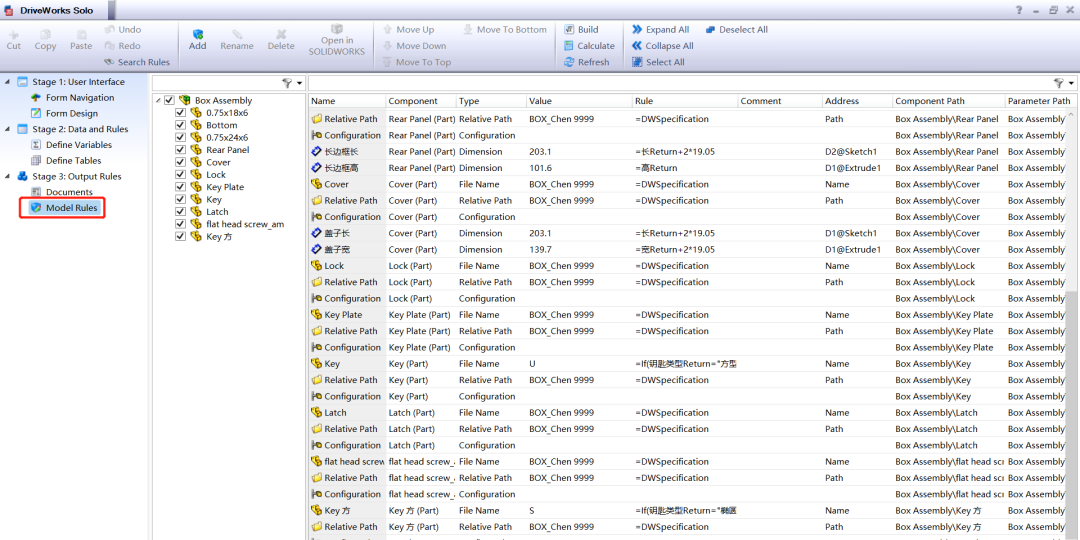The image size is (1080, 540).
Task: Uncheck the Key Plate checkbox
Action: 180,187
